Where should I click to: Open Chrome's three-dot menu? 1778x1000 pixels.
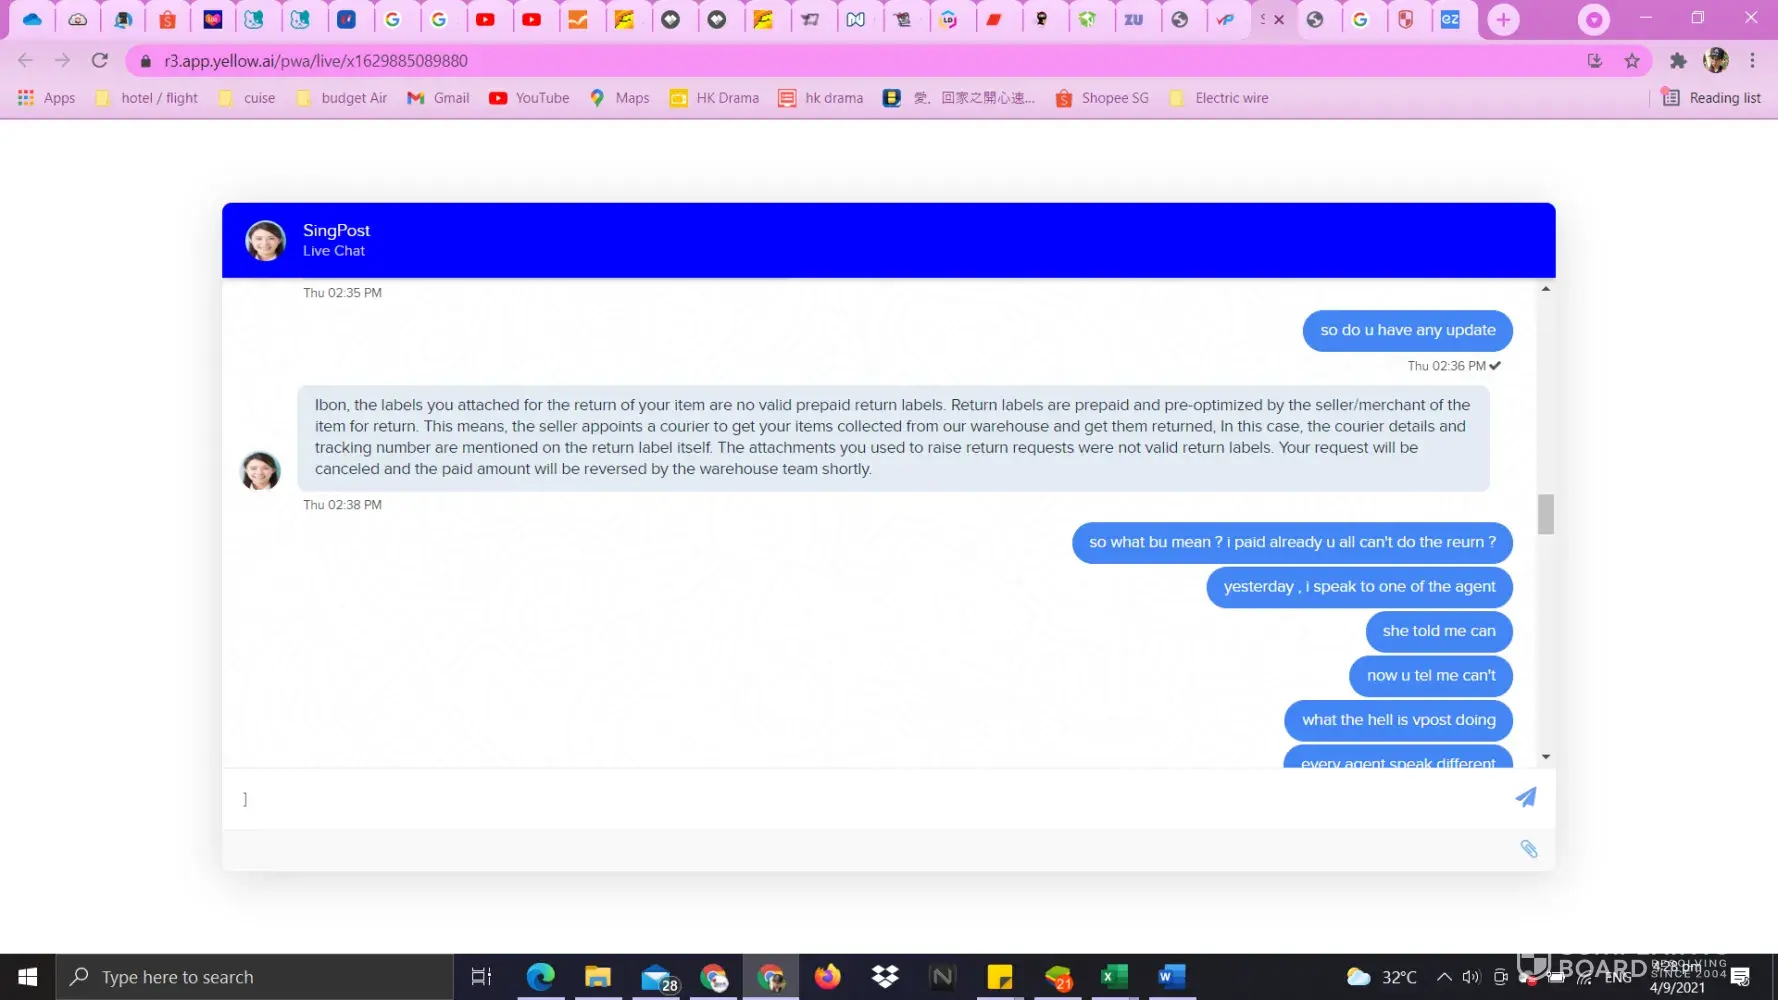[x=1752, y=61]
